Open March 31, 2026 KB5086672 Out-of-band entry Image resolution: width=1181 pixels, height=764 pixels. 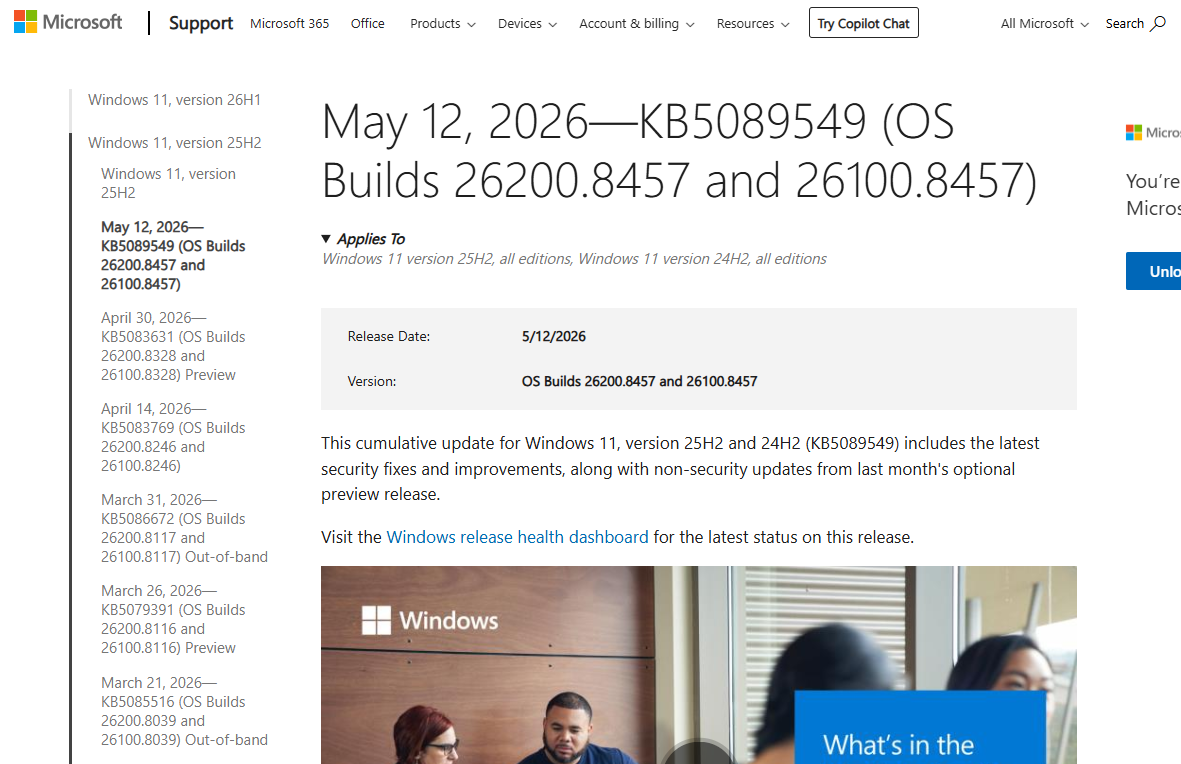point(184,528)
